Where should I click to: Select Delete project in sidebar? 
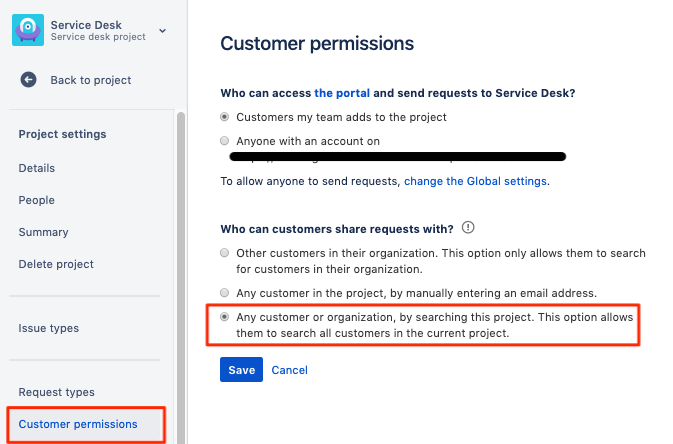point(56,264)
